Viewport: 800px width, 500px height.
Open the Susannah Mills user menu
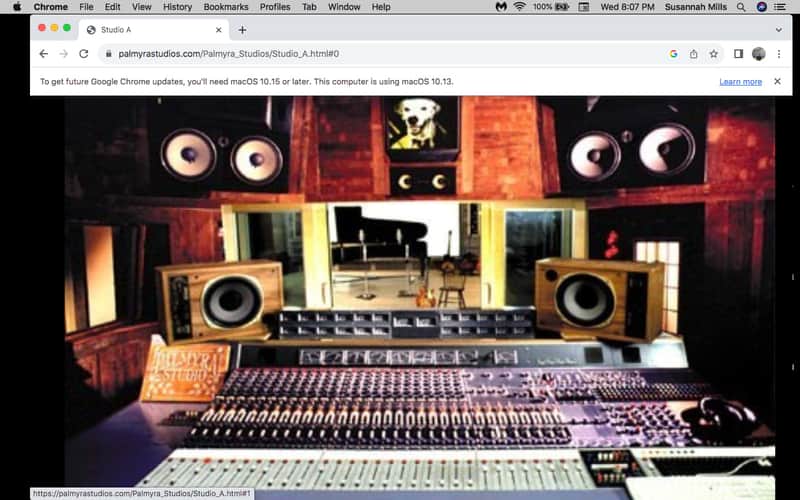click(695, 7)
